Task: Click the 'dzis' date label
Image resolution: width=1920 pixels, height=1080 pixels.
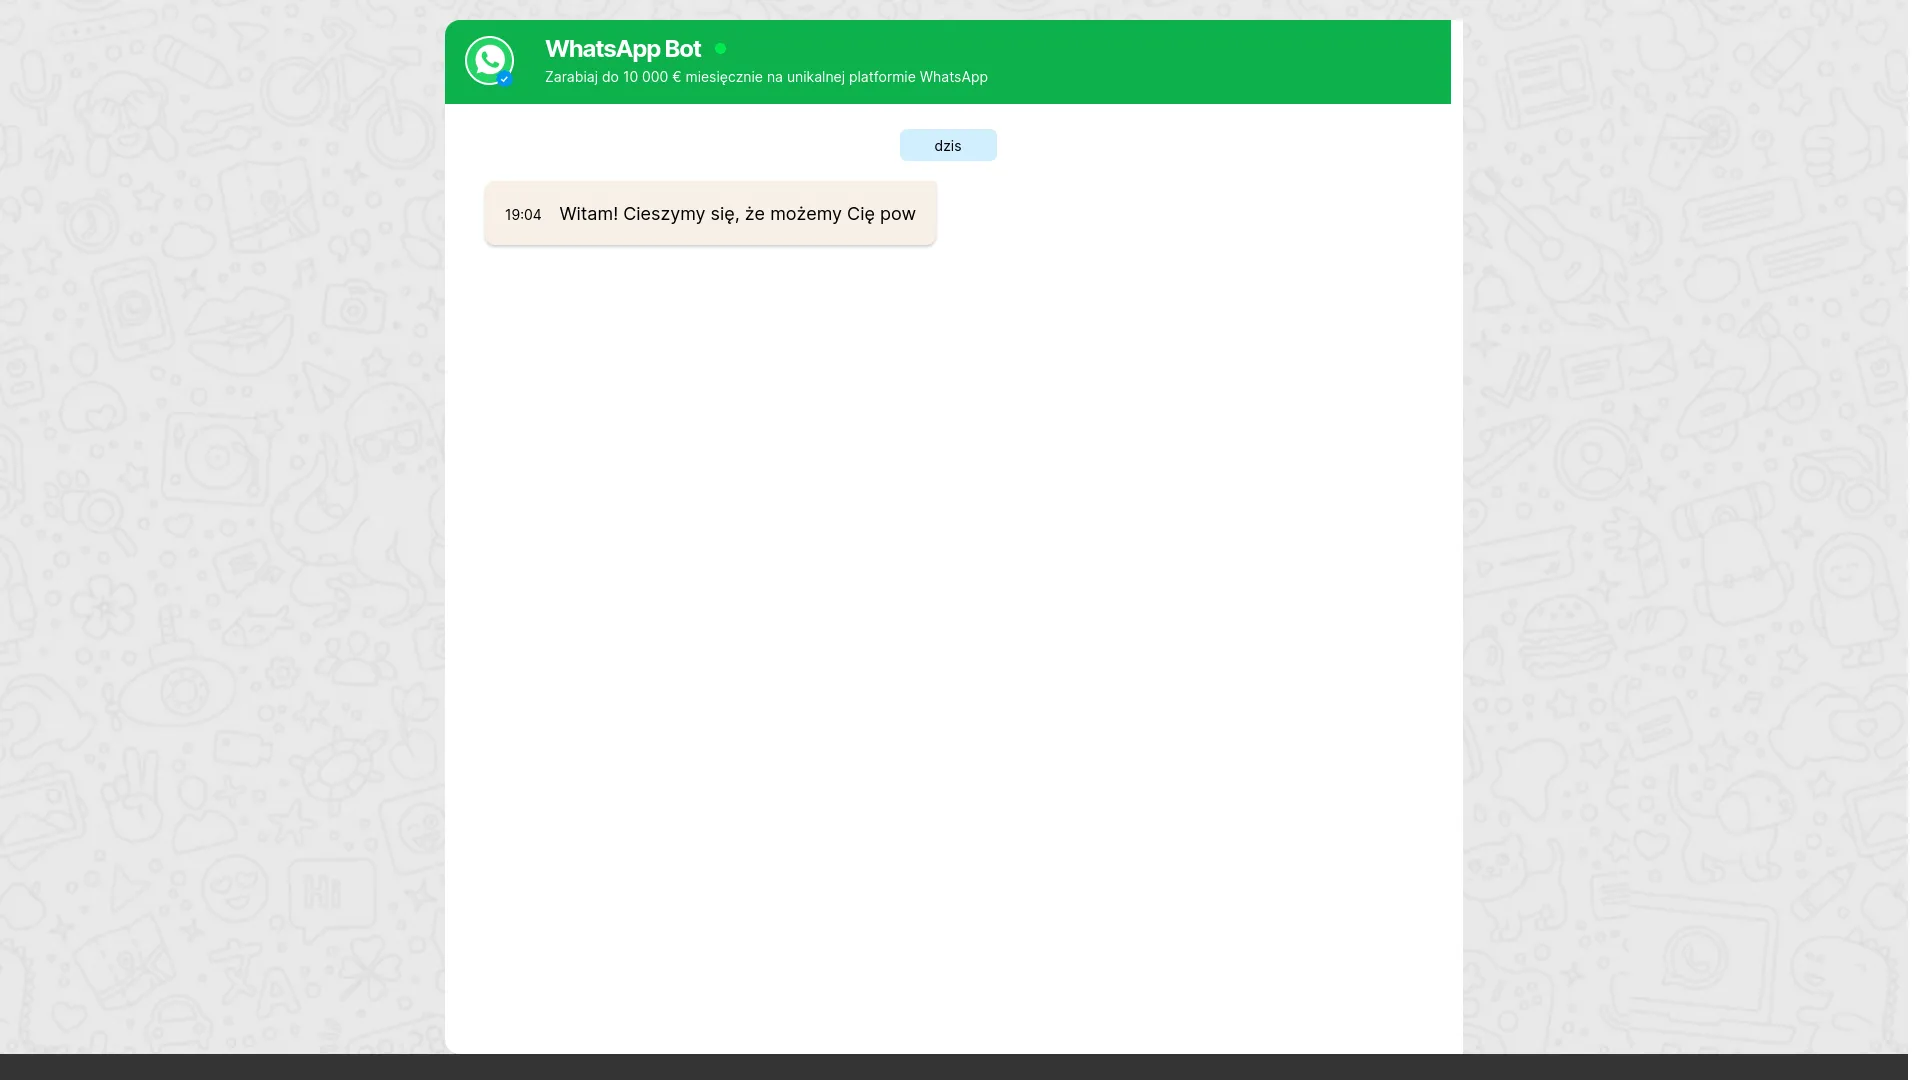Action: tap(948, 145)
